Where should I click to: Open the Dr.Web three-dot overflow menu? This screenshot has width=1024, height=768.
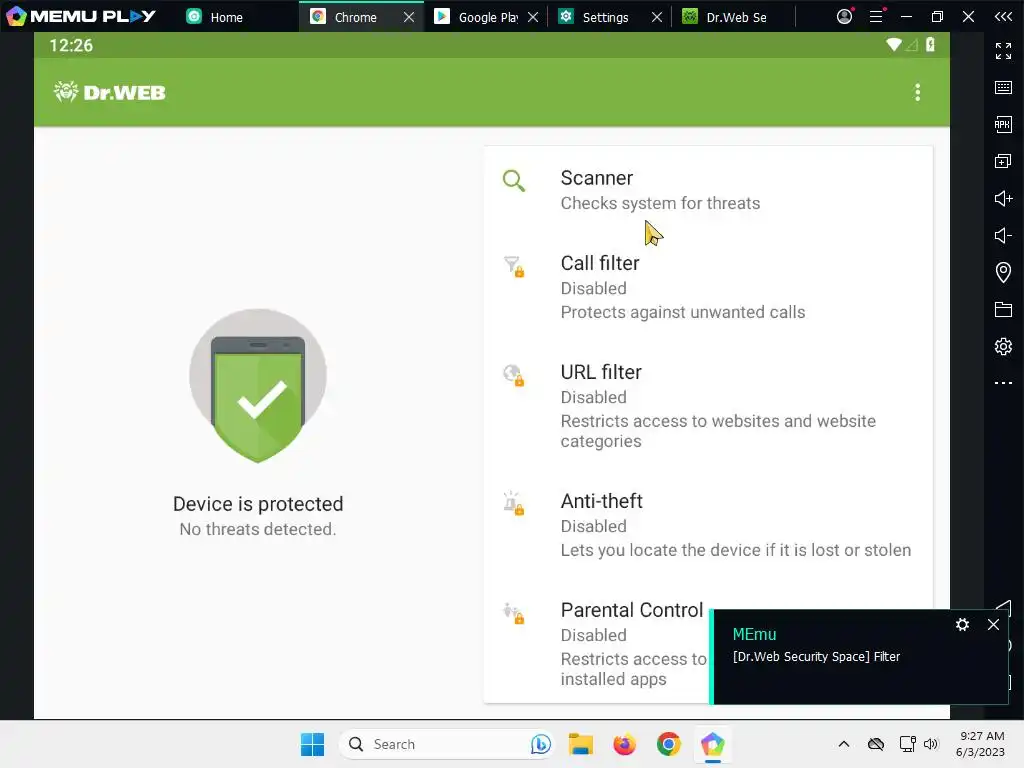(918, 92)
